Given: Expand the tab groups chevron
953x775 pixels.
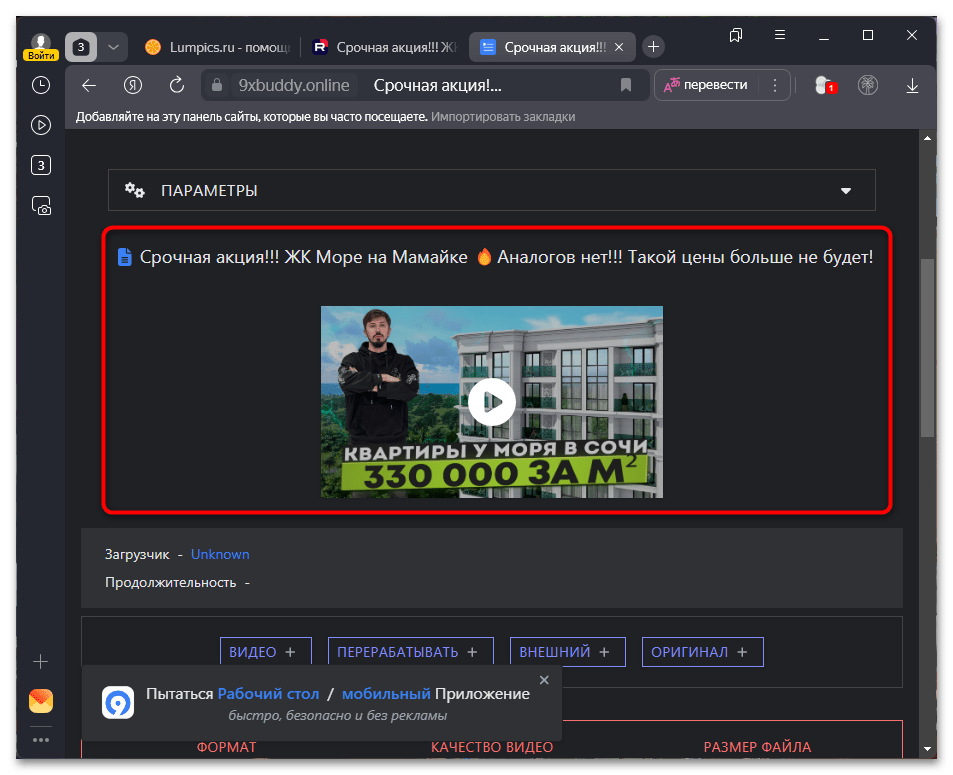Looking at the screenshot, I should (114, 47).
